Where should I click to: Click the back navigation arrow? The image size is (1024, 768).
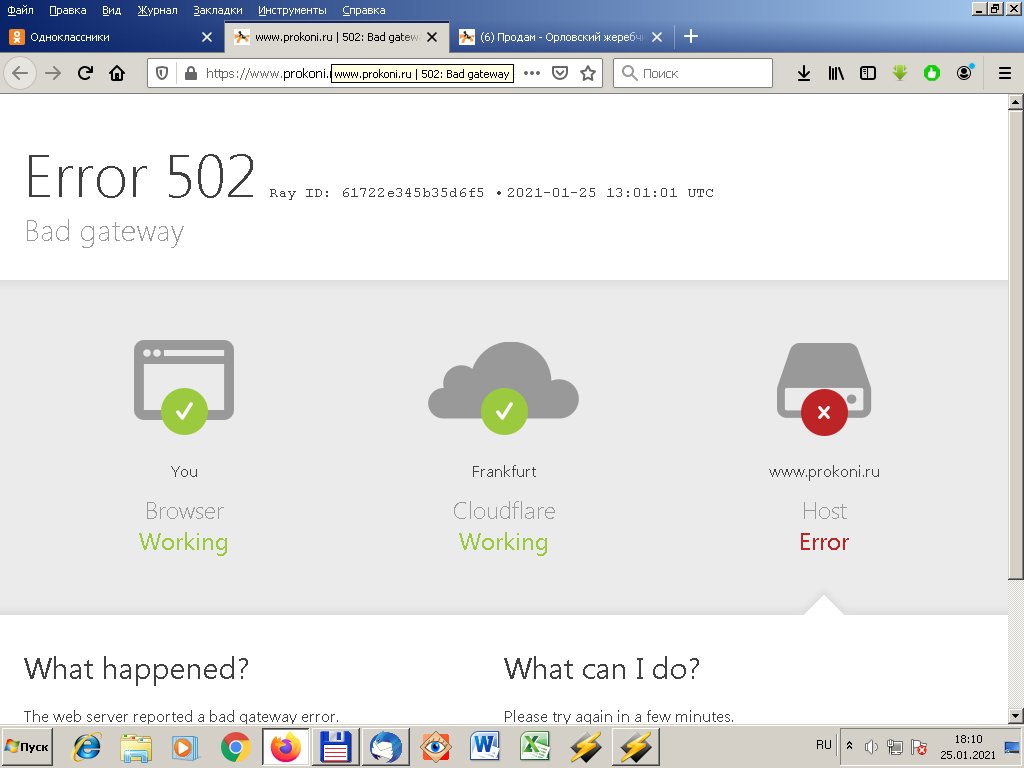tap(21, 73)
